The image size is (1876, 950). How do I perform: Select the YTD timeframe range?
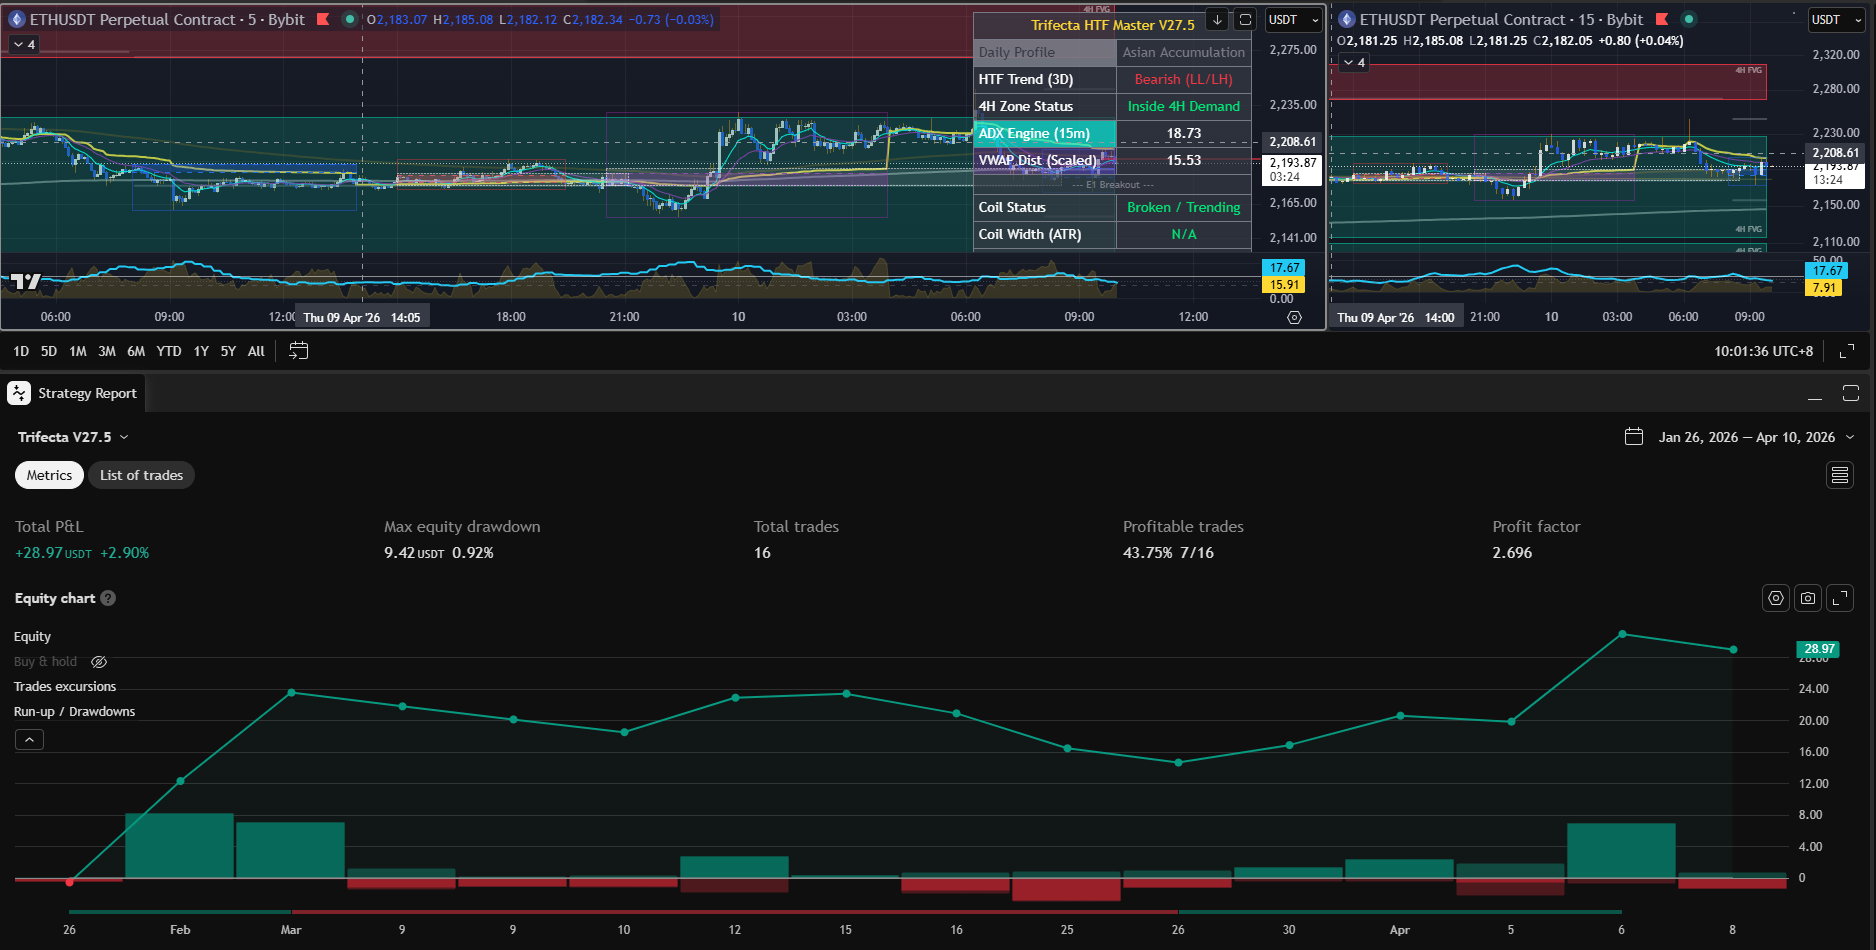click(x=168, y=351)
